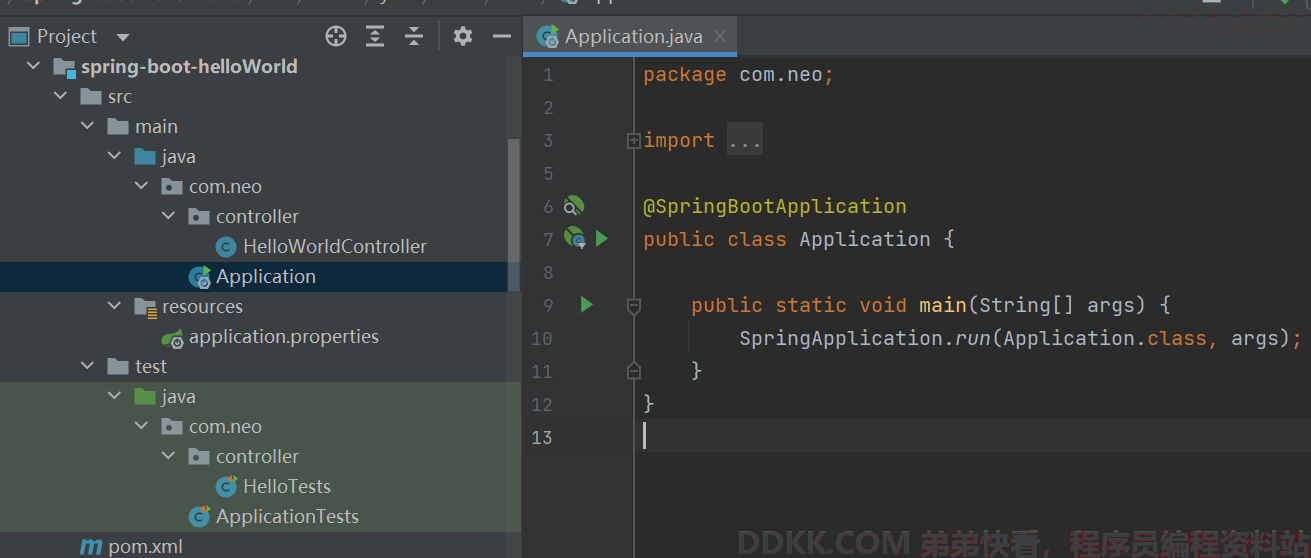Click the src folder icon
This screenshot has width=1311, height=558.
click(90, 97)
